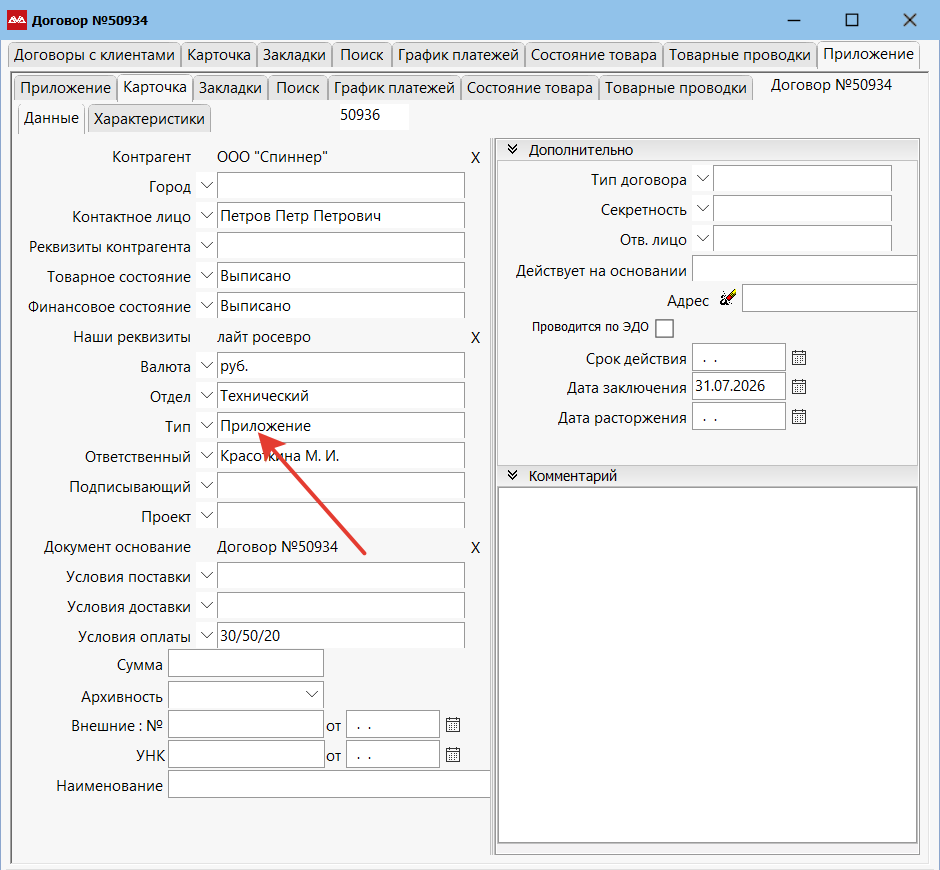Click the Адрес edit icon
Screen dimensions: 940x870
(x=728, y=298)
